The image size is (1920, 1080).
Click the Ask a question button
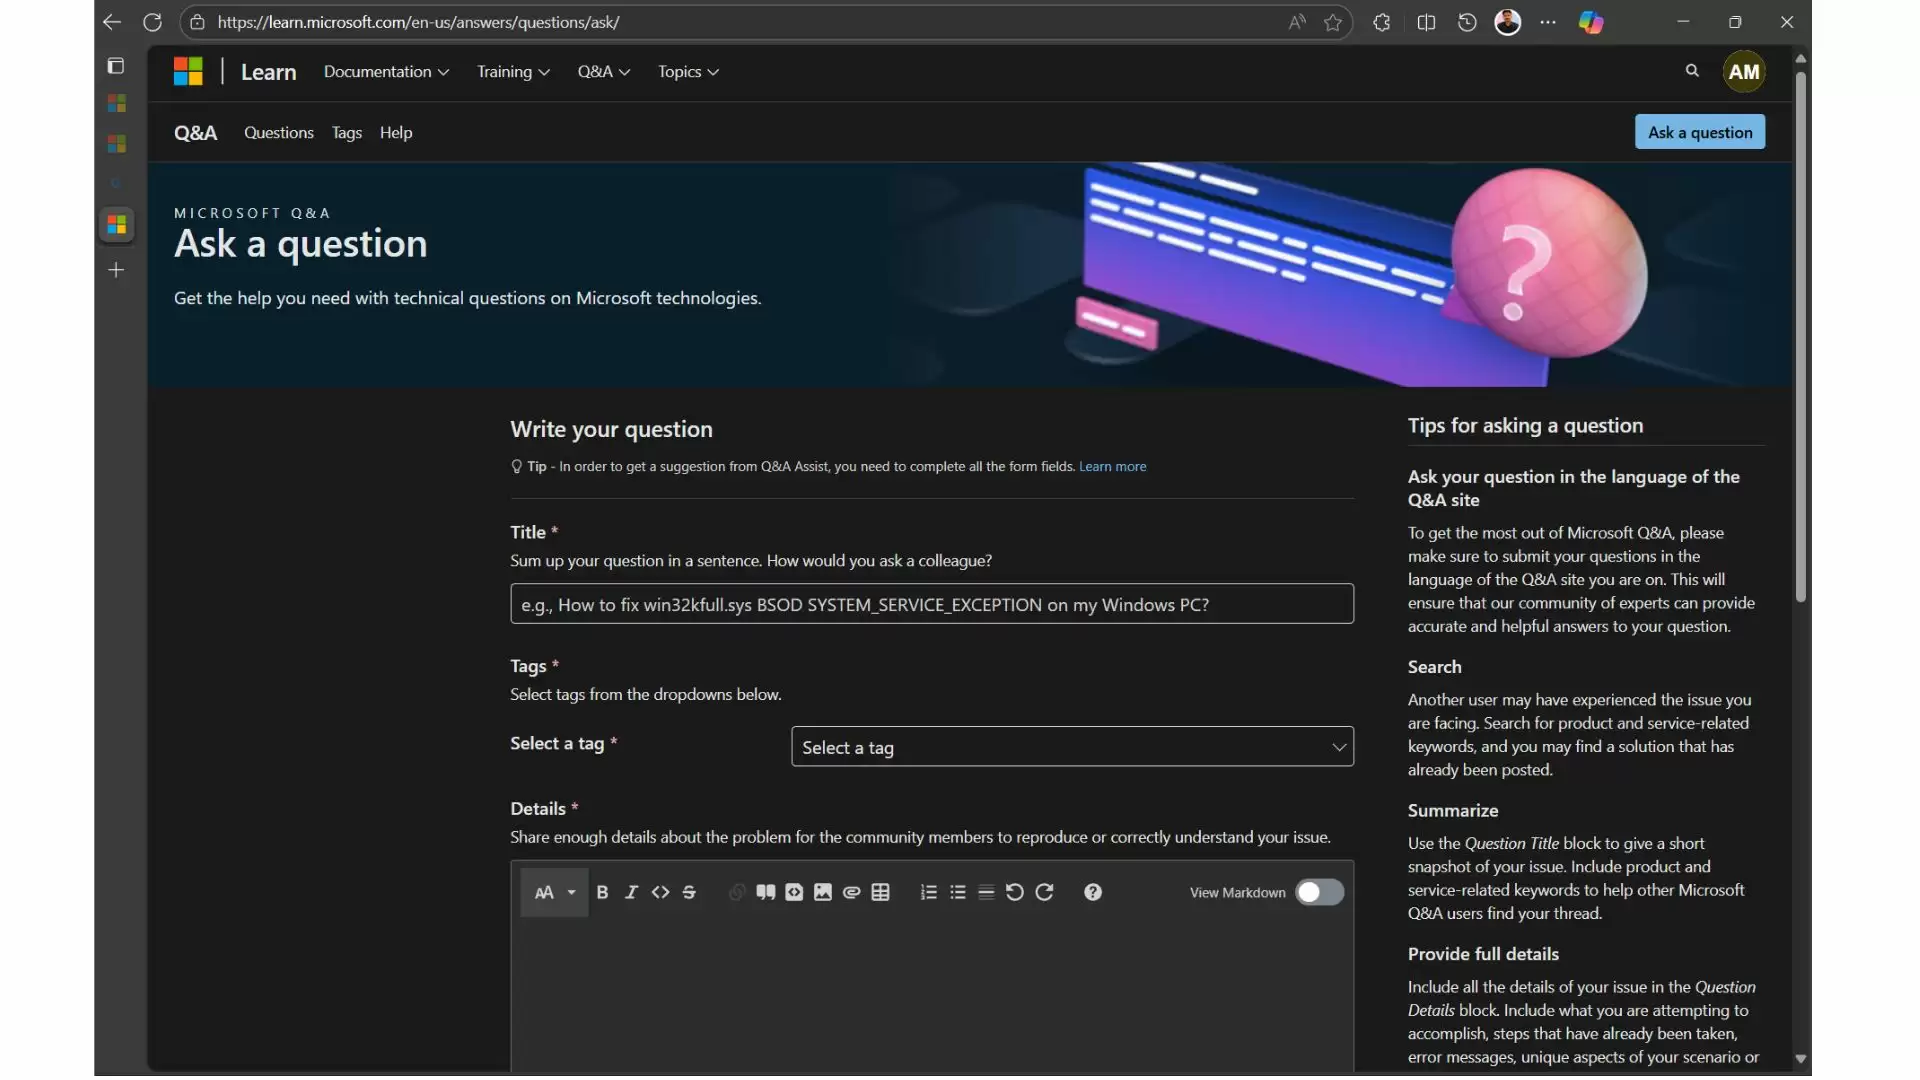[x=1699, y=132]
